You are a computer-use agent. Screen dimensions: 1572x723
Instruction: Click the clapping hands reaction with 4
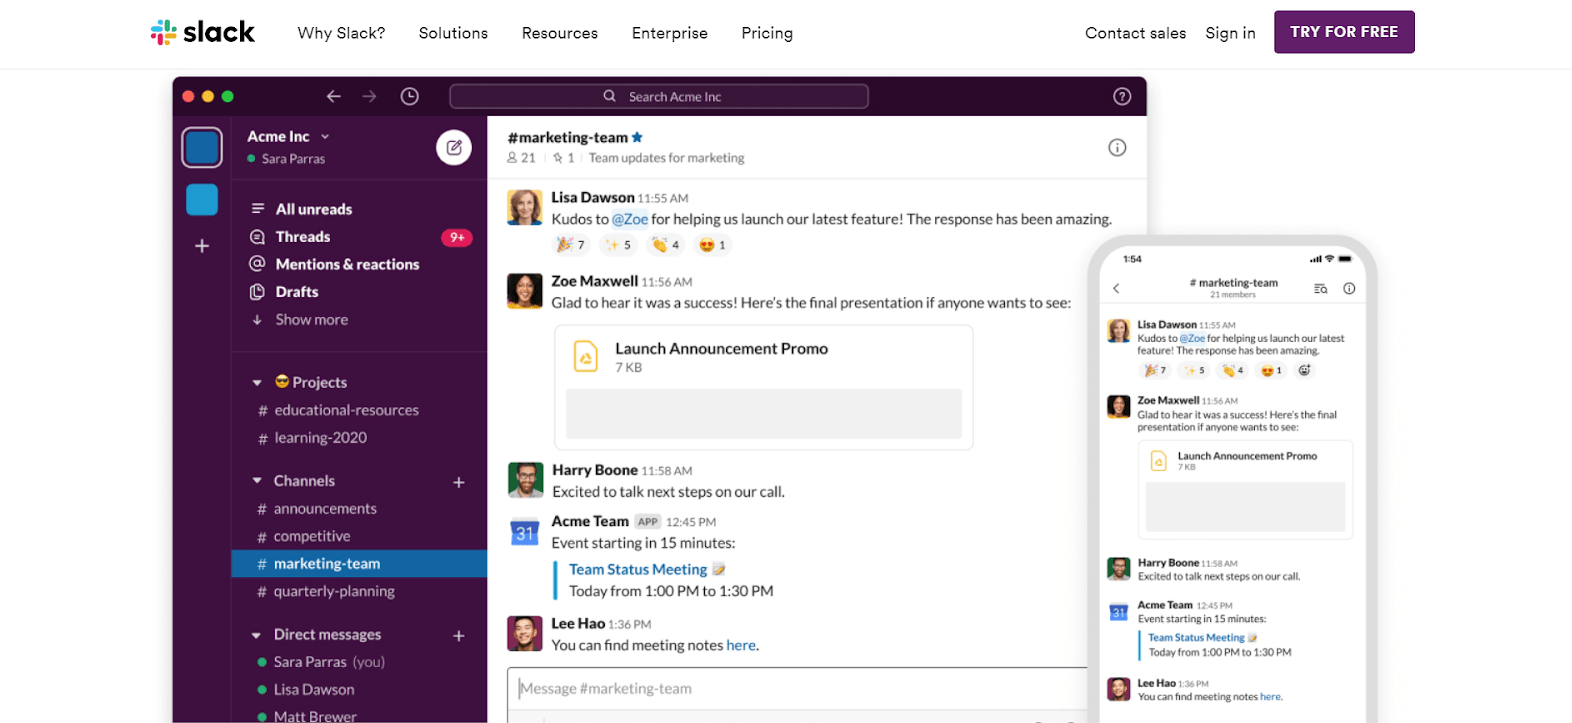click(665, 245)
